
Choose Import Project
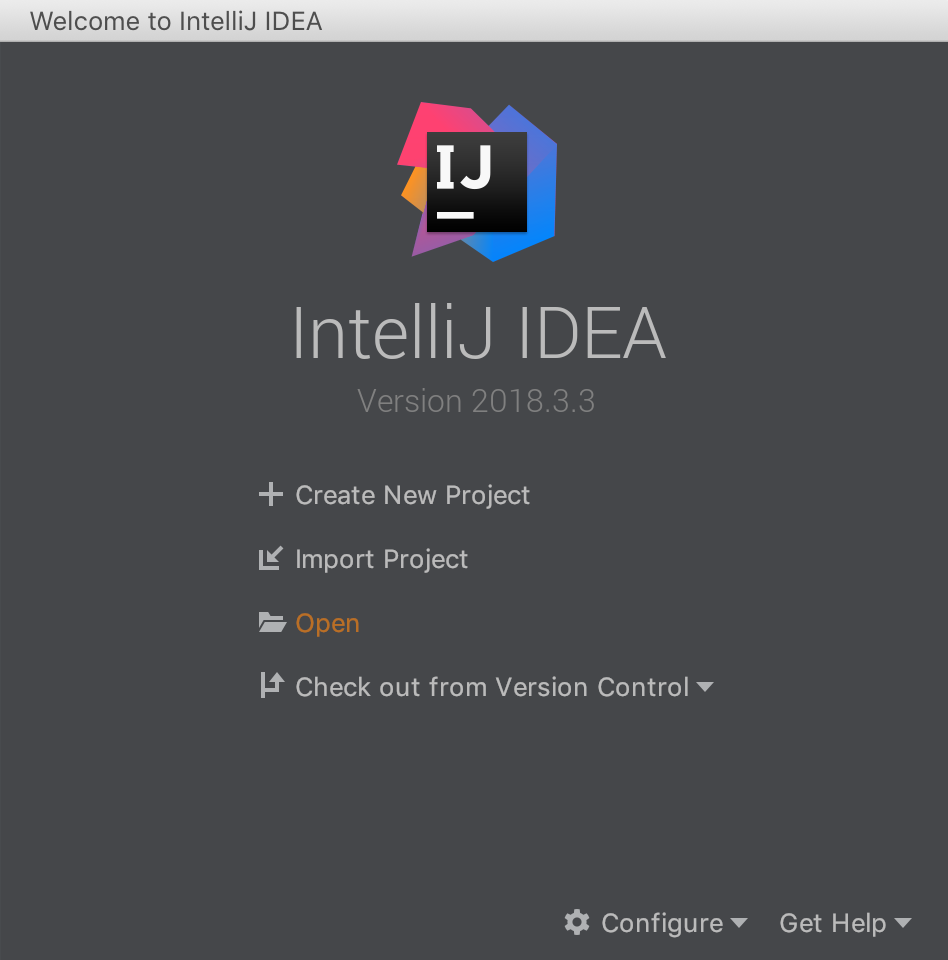(x=382, y=559)
